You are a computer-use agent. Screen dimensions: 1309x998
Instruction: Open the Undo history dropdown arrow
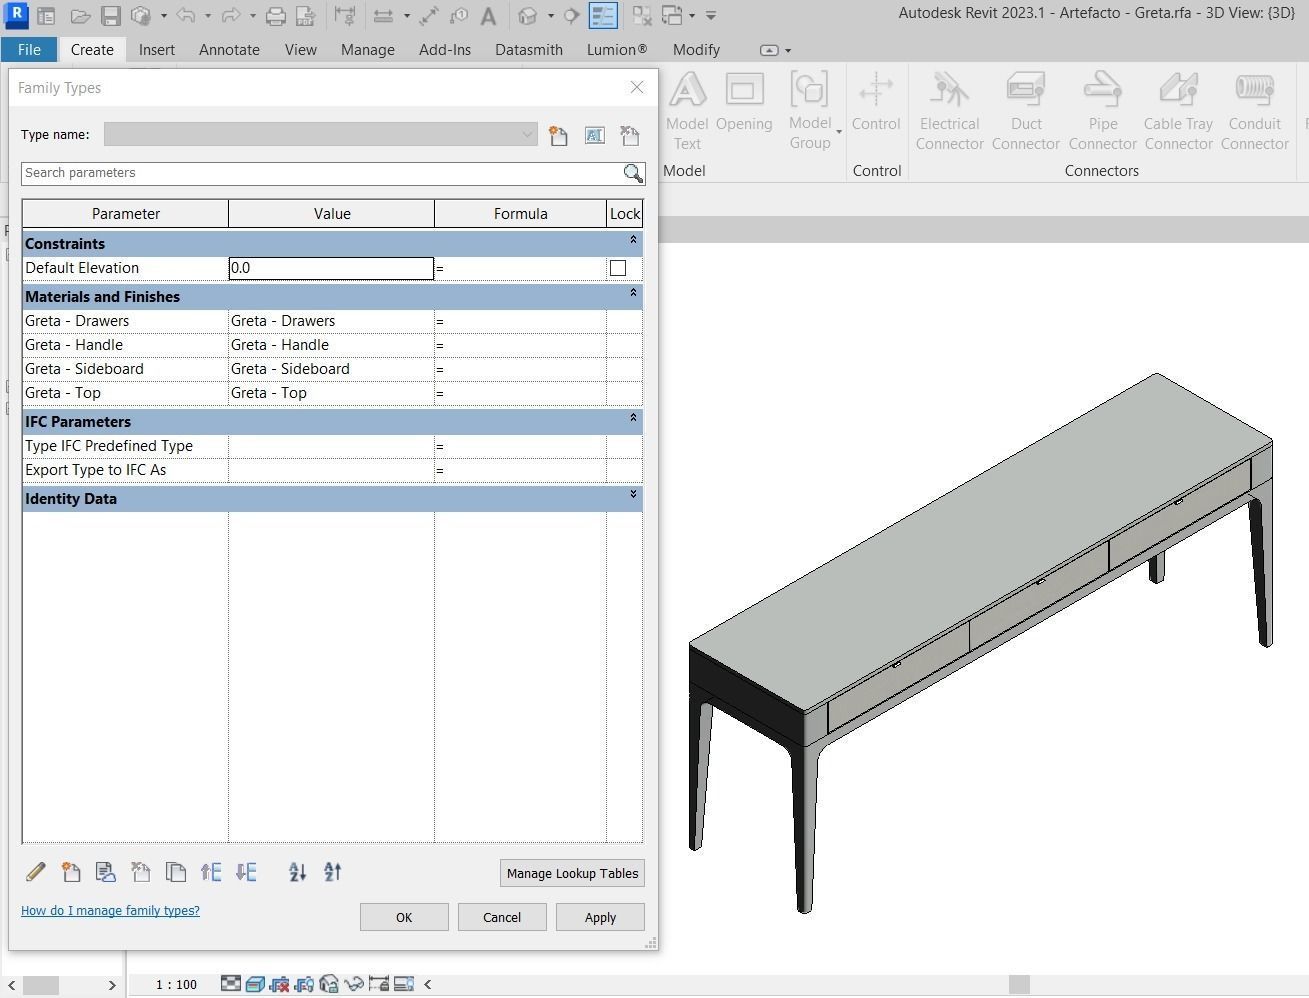point(208,16)
